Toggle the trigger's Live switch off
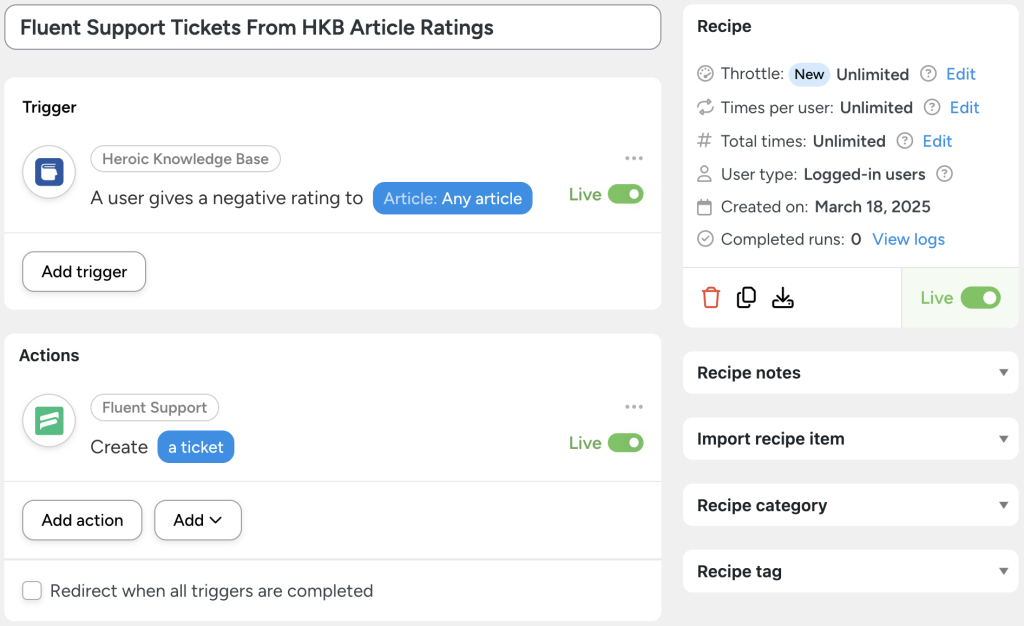 (629, 194)
